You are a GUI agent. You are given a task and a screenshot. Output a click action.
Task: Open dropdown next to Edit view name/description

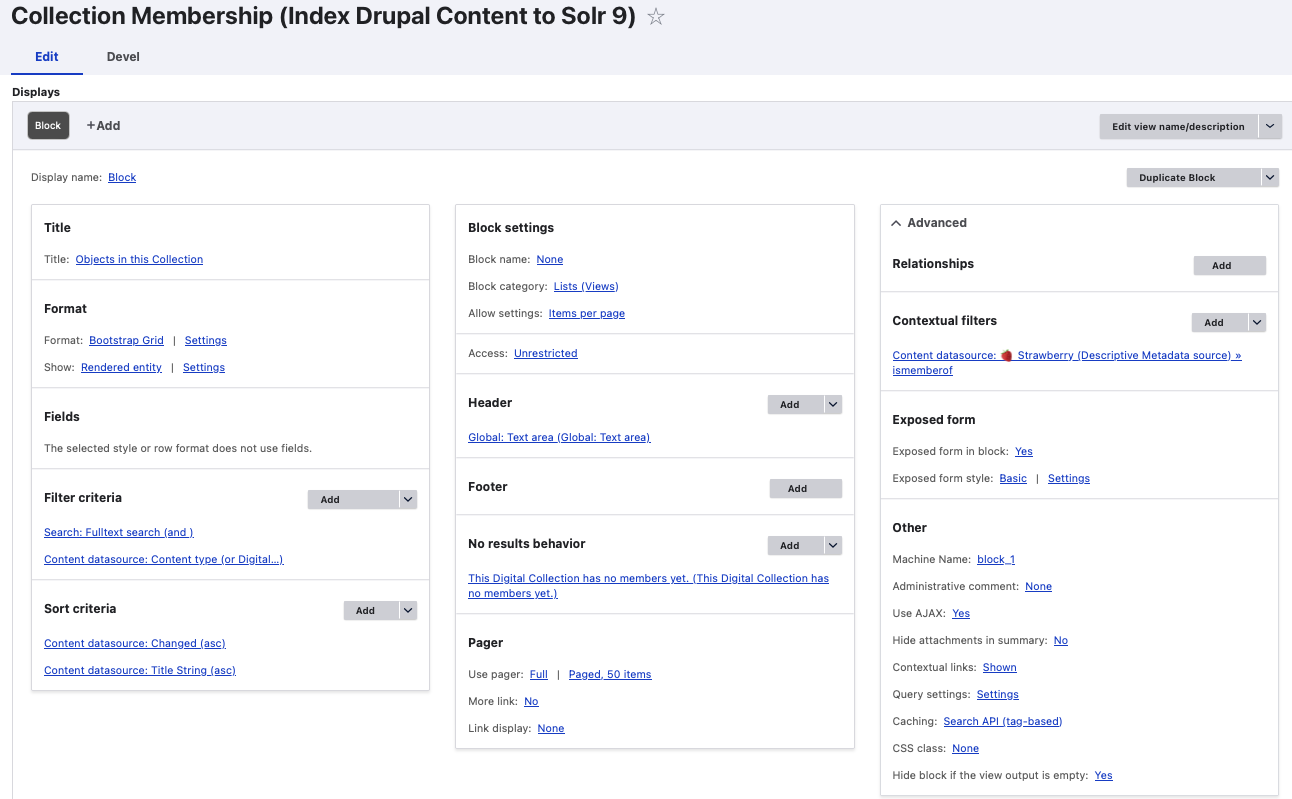pyautogui.click(x=1269, y=126)
